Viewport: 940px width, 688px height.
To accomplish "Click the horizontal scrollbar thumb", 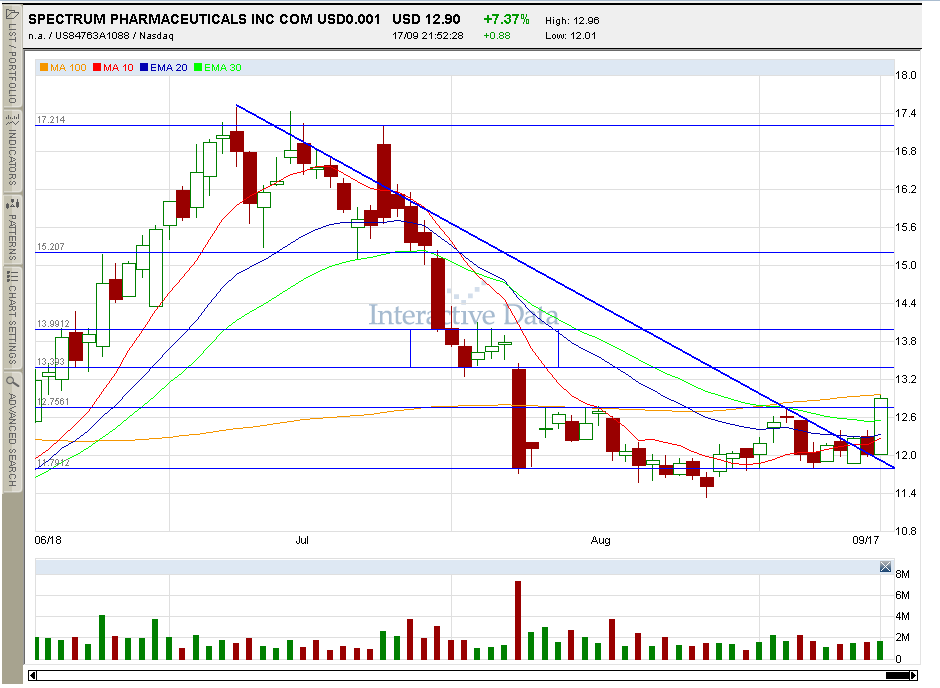I will tap(897, 675).
